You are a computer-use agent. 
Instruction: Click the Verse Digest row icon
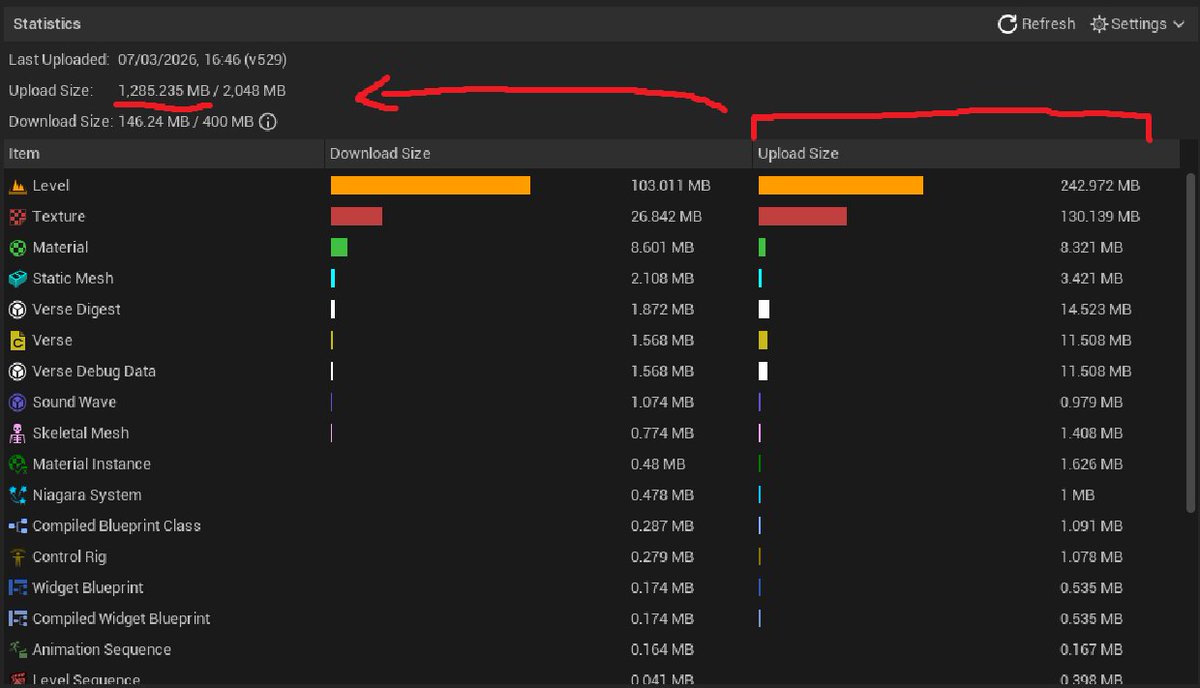click(x=18, y=310)
